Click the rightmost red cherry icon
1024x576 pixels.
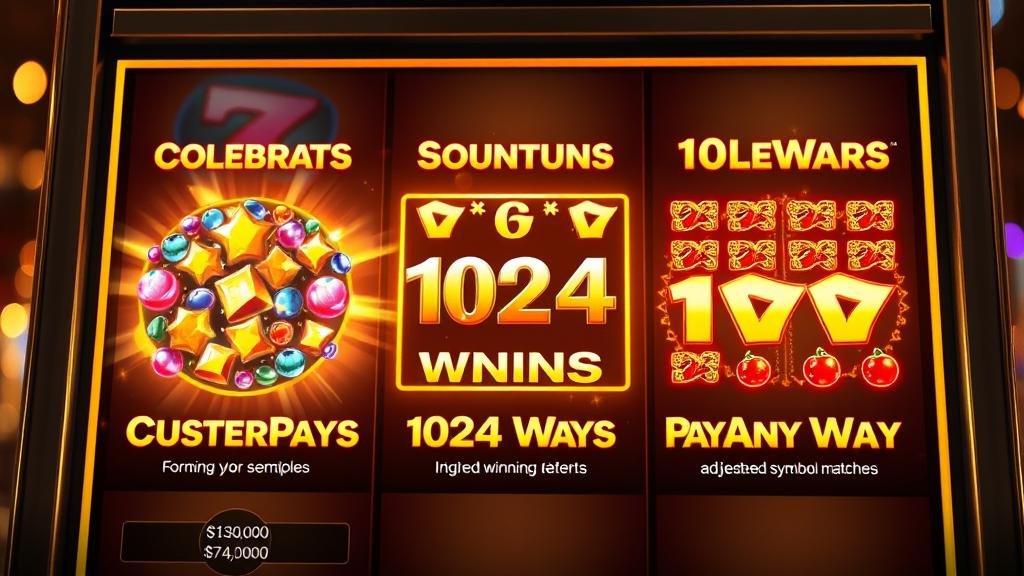(x=880, y=368)
